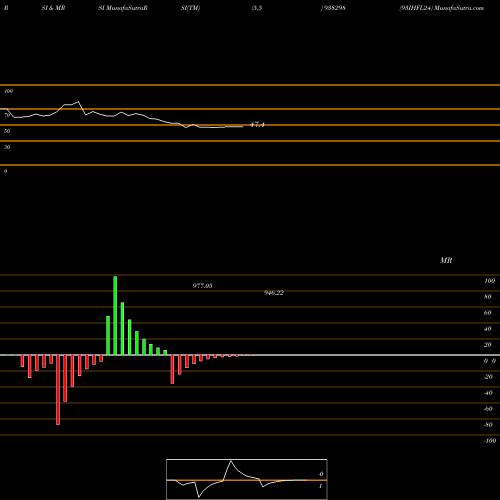Image resolution: width=500 pixels, height=500 pixels.
Task: Click the peak of the RSI line
Action: pyautogui.click(x=78, y=102)
